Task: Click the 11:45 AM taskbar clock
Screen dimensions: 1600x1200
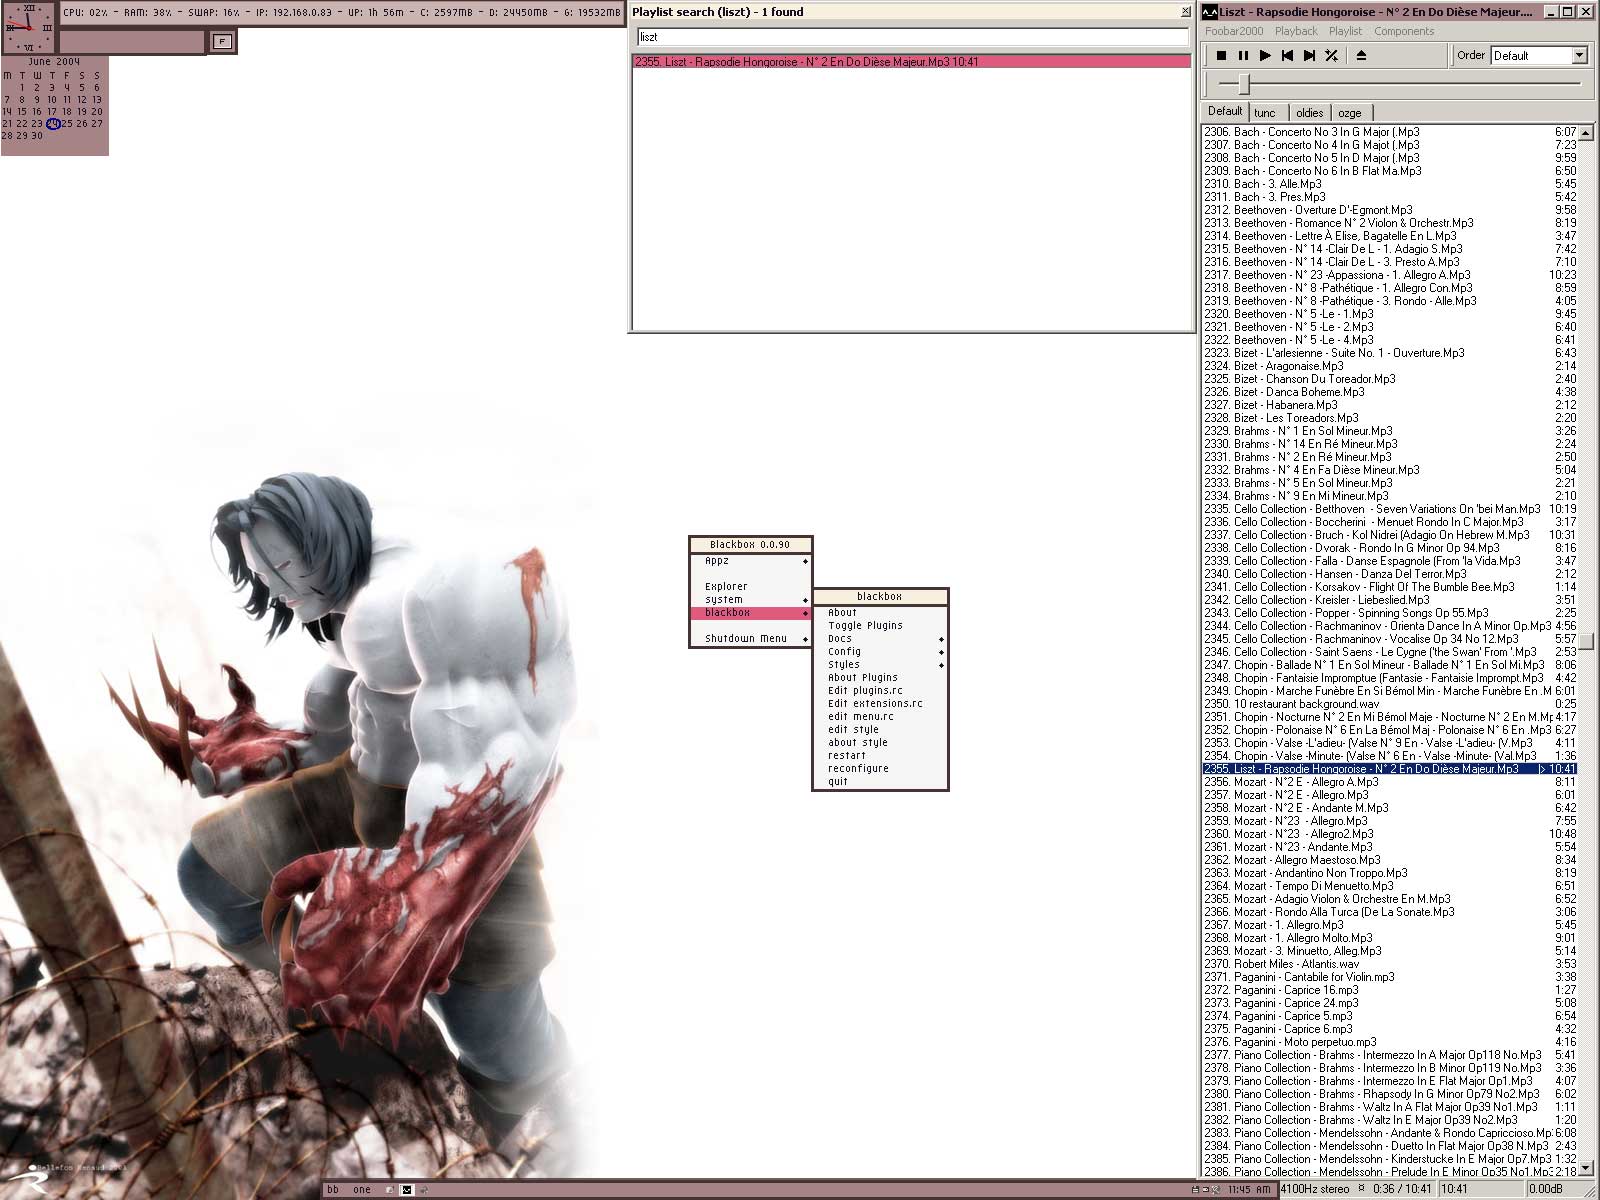Action: coord(1249,1190)
